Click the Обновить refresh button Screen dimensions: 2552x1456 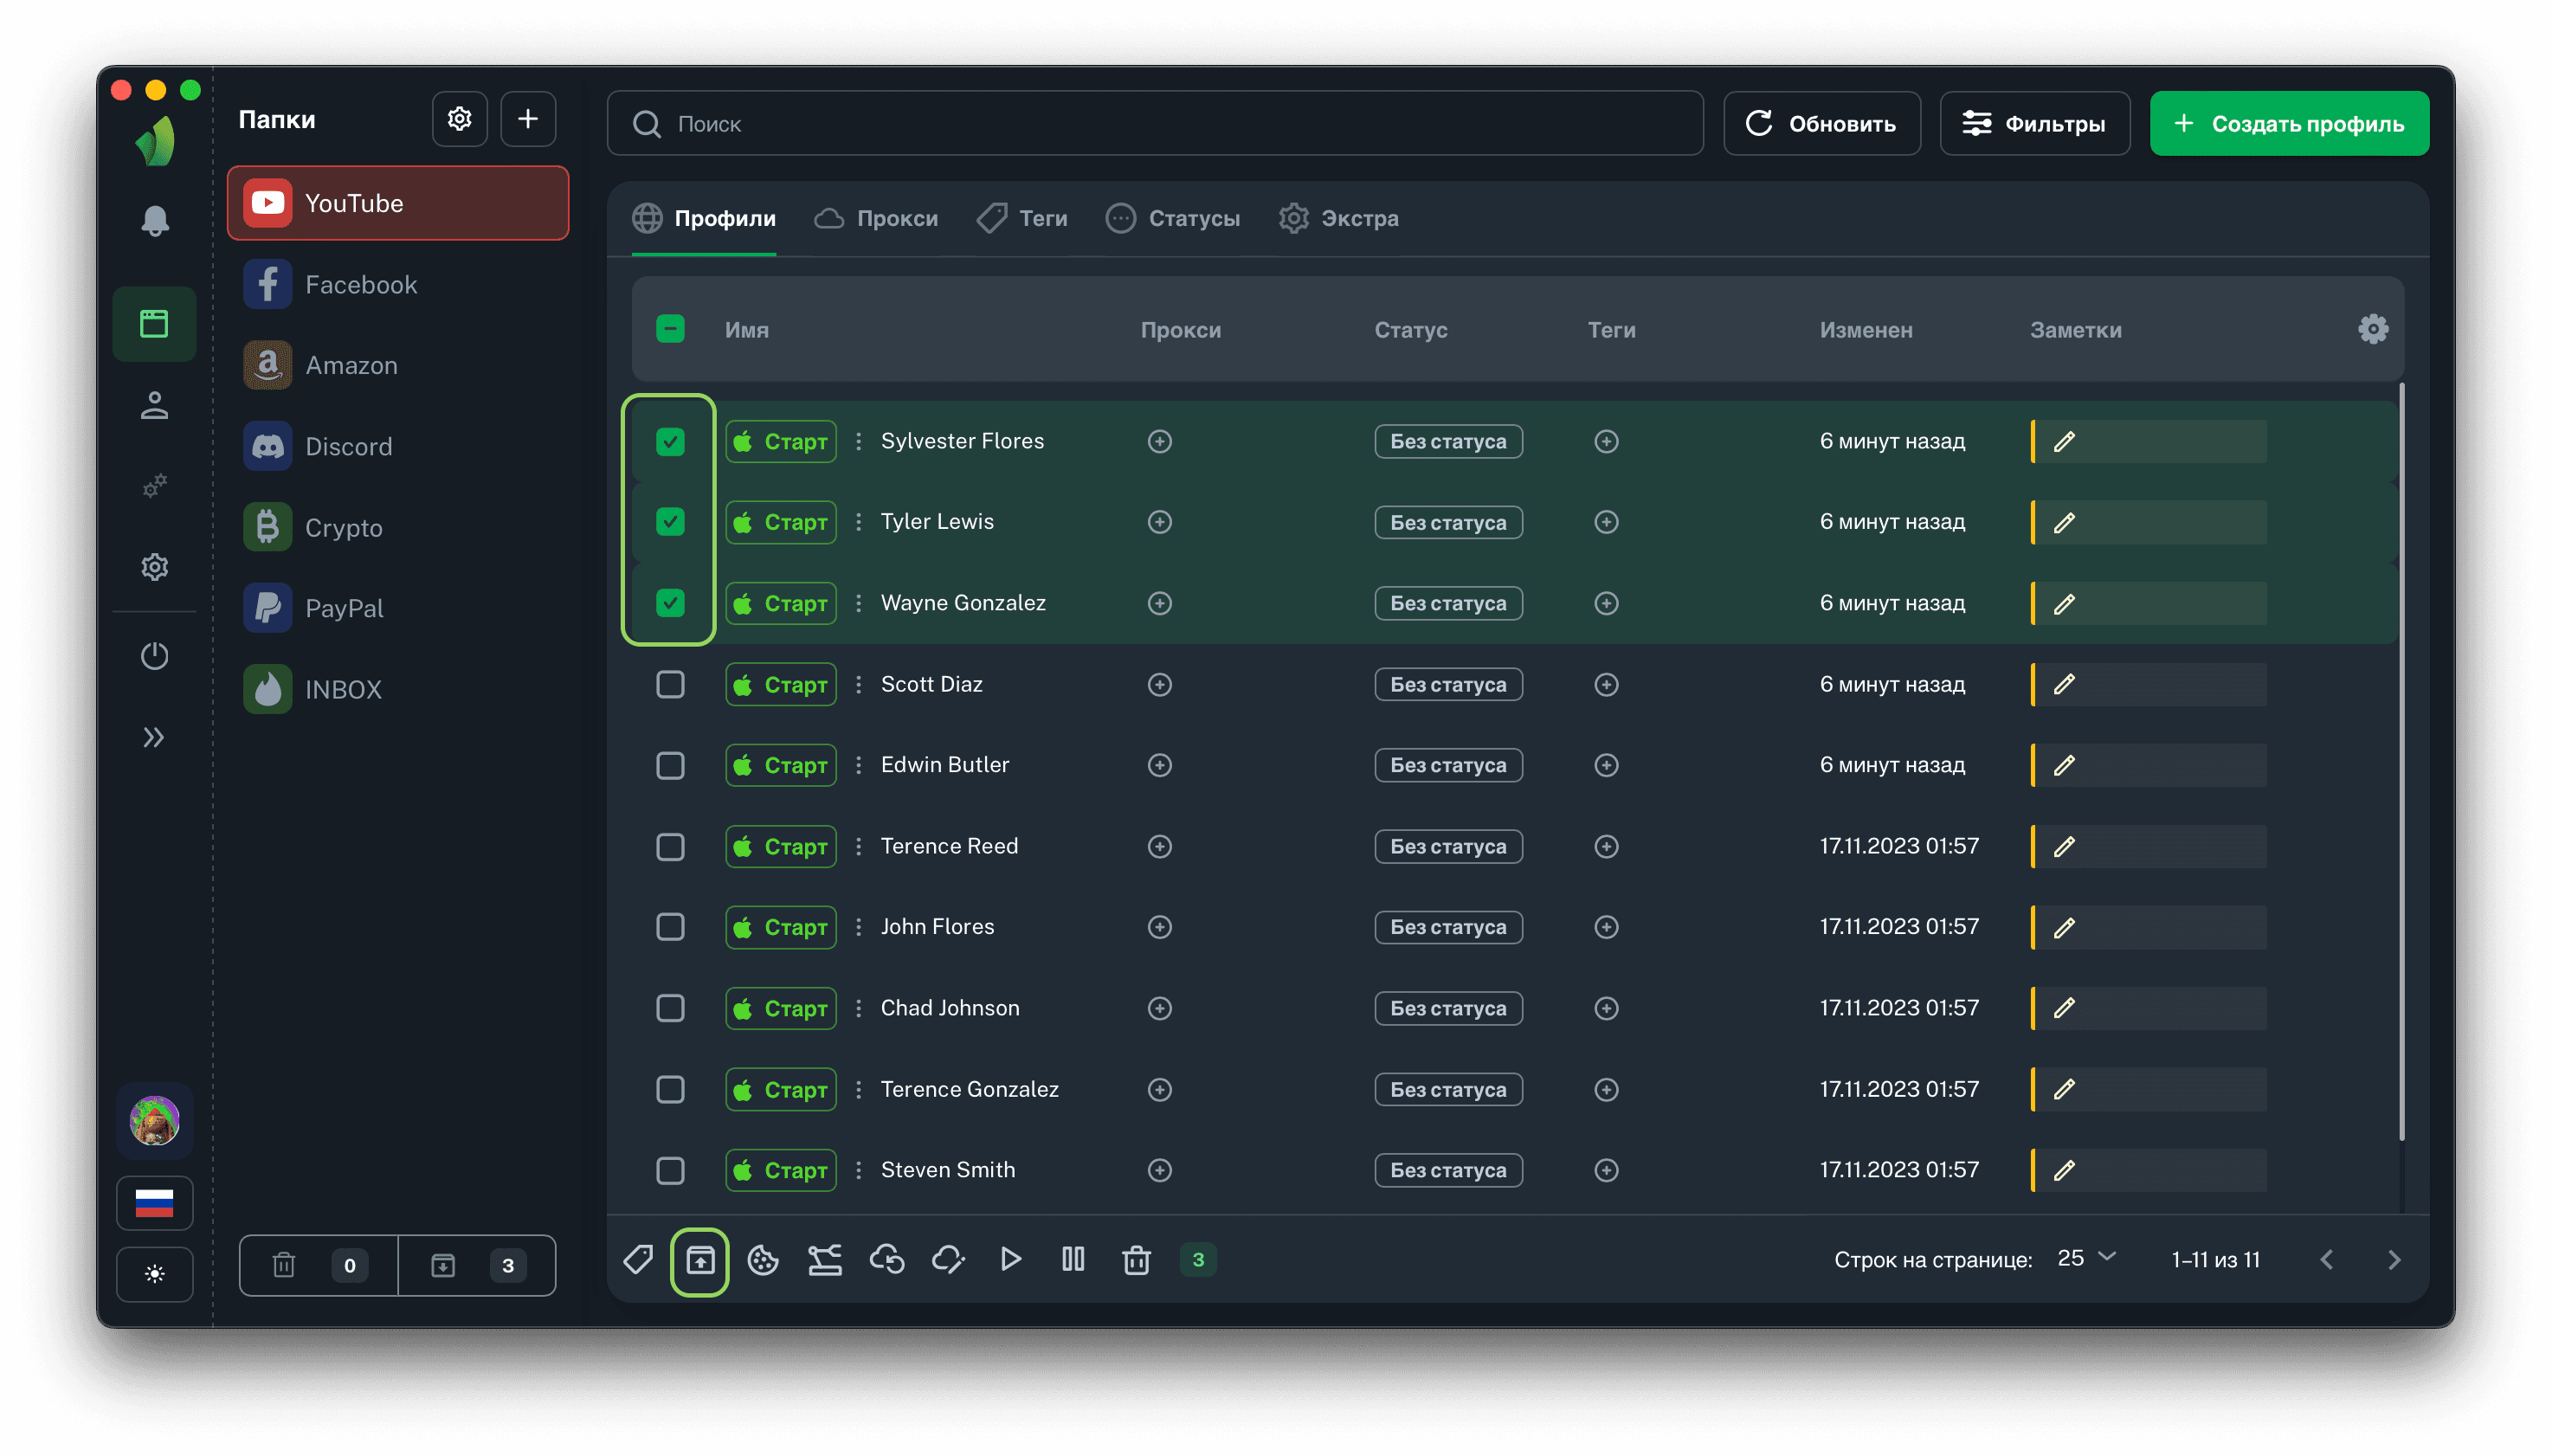point(1821,124)
